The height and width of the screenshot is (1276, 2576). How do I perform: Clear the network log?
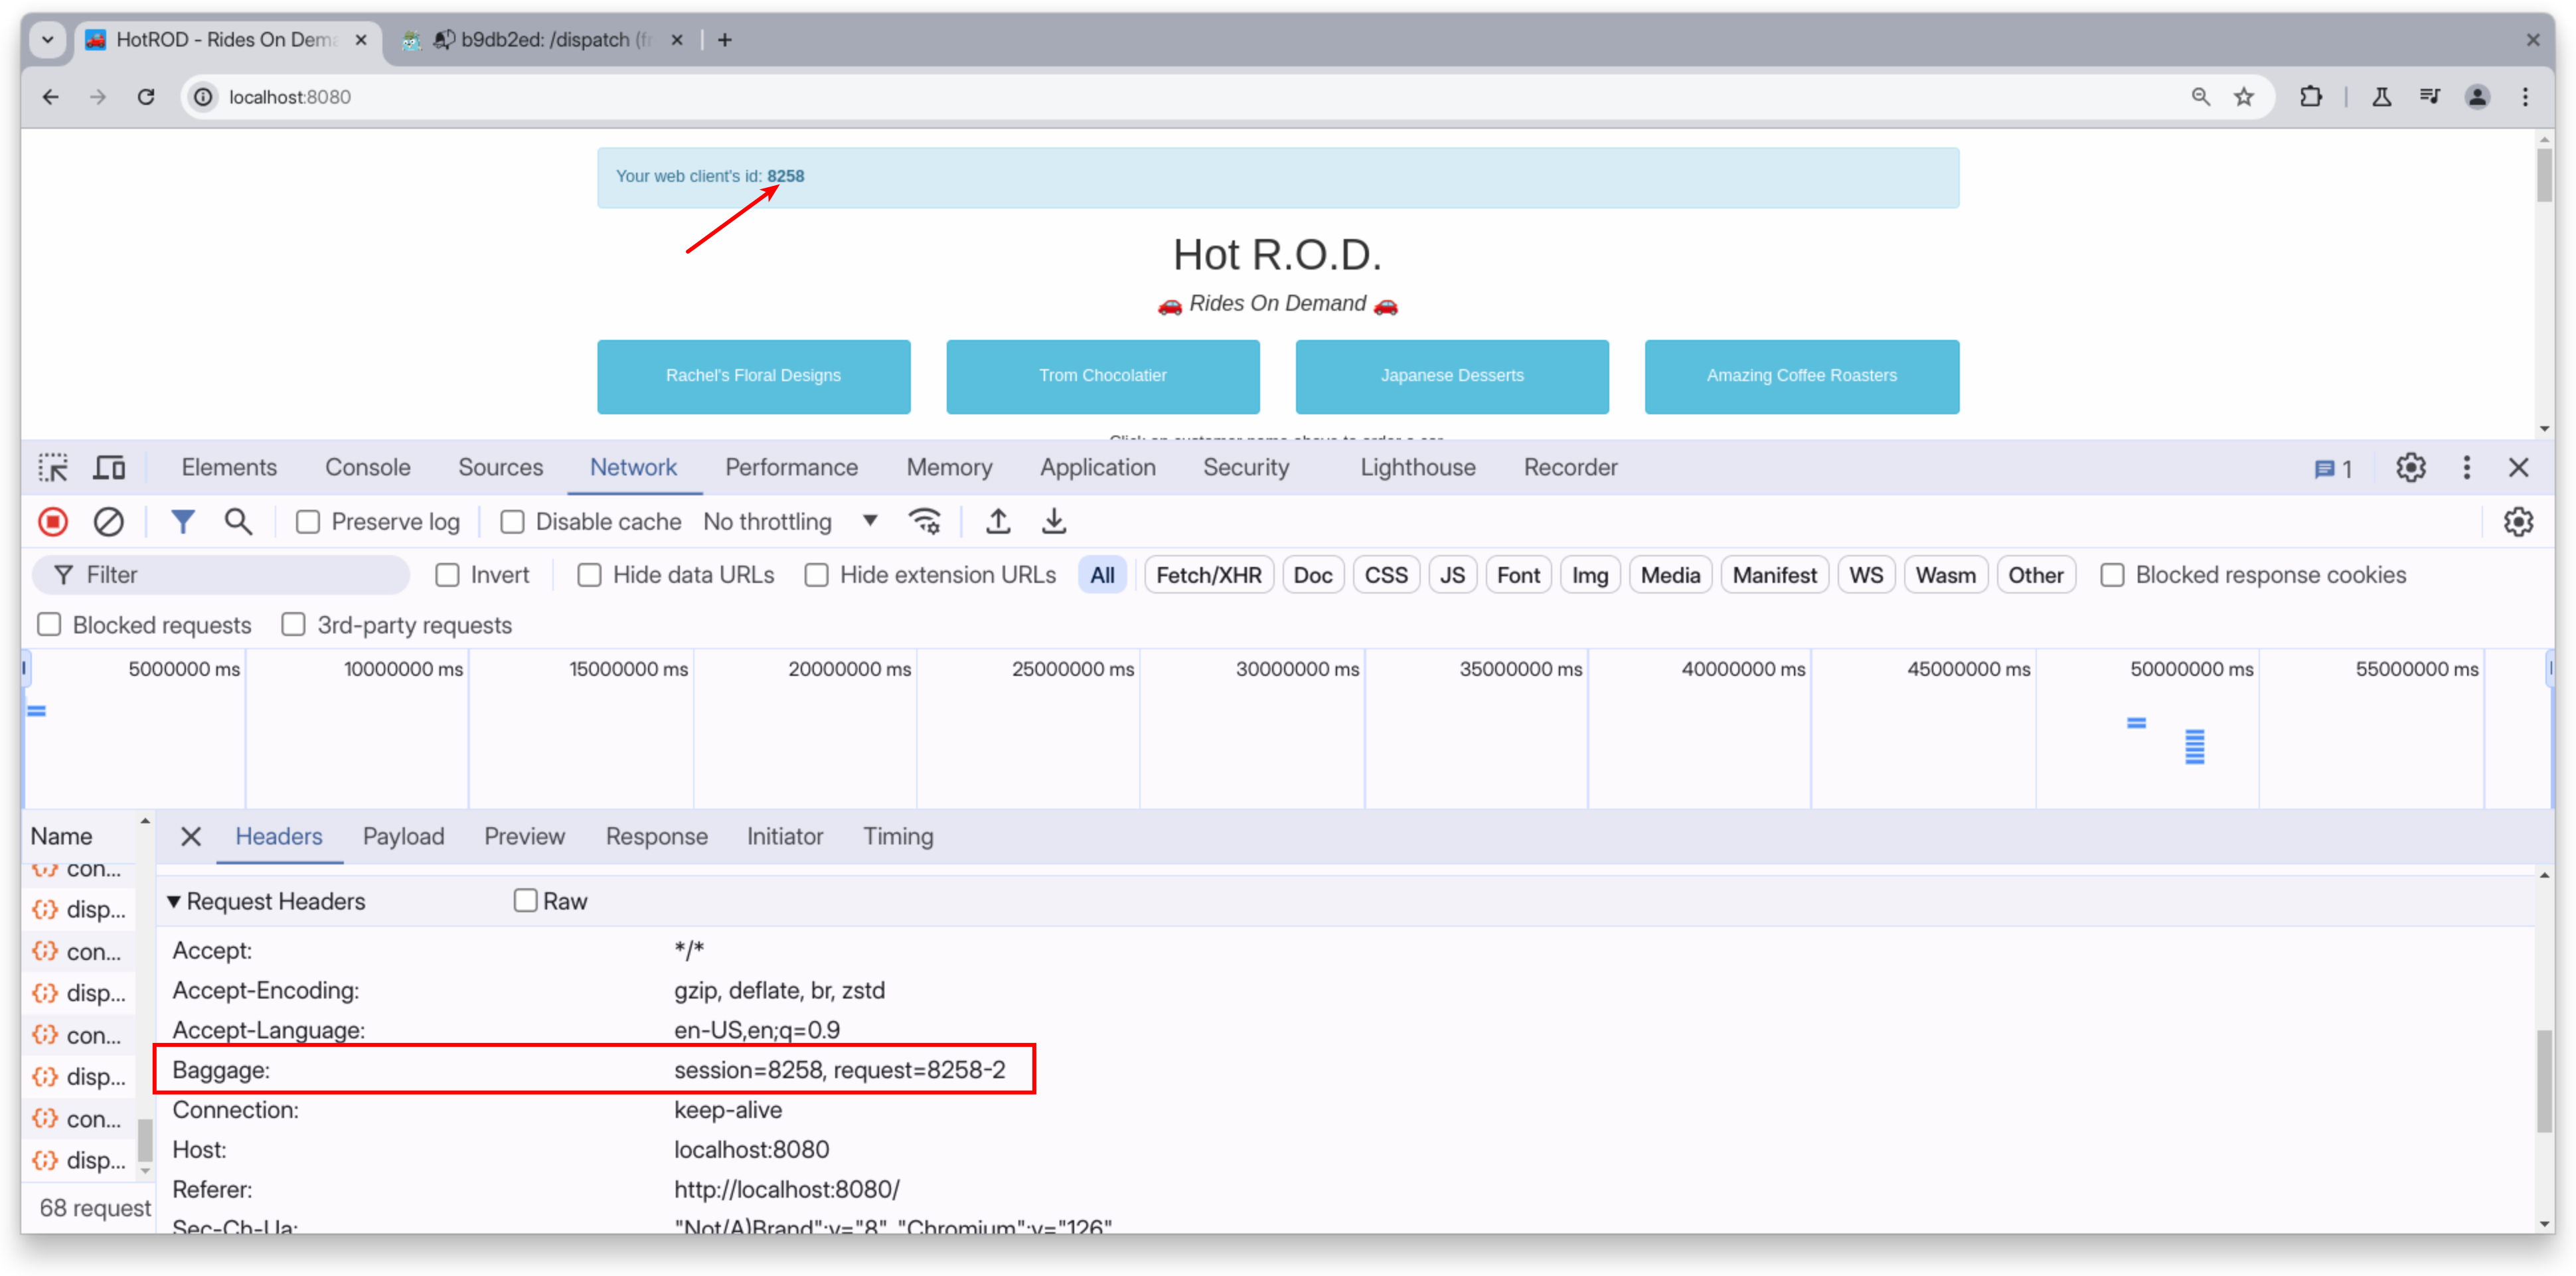pos(109,521)
